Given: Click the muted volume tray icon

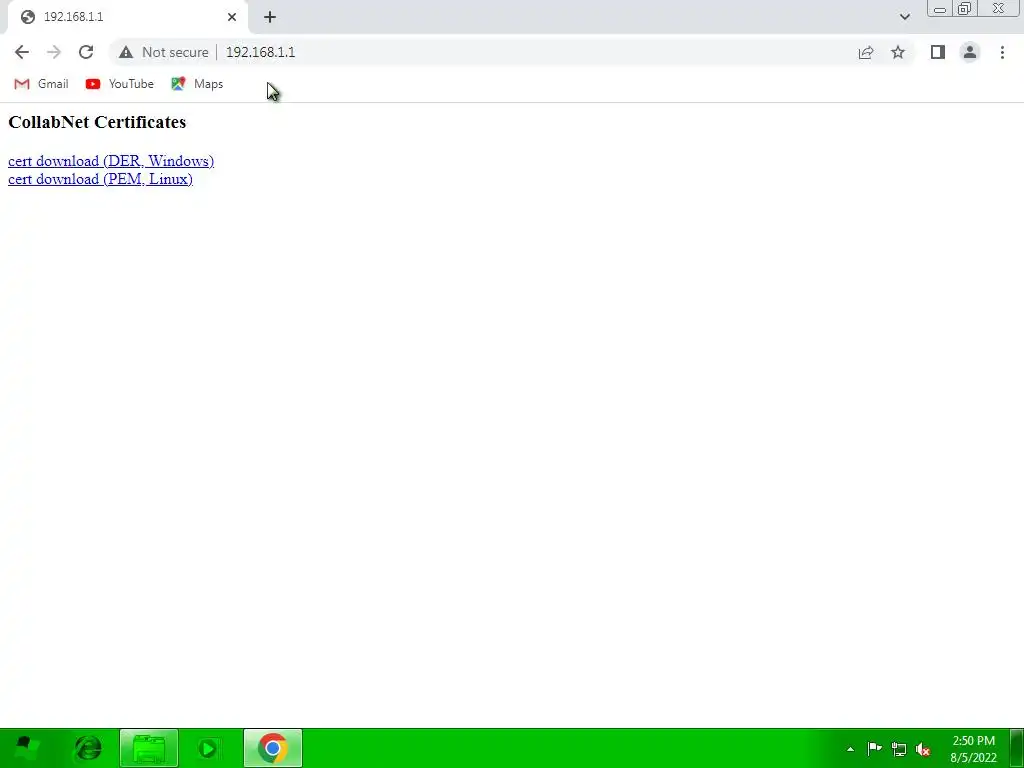Looking at the screenshot, I should pyautogui.click(x=923, y=749).
